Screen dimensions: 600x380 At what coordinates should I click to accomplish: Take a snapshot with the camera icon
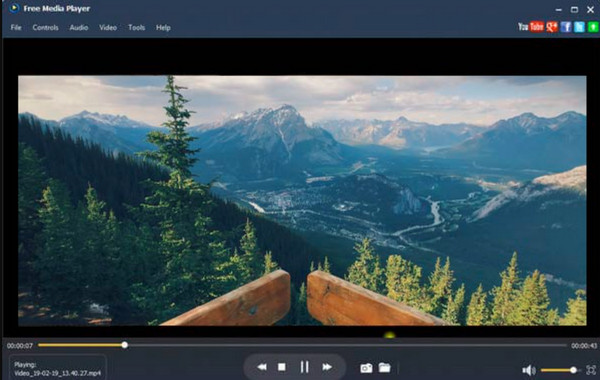click(366, 368)
